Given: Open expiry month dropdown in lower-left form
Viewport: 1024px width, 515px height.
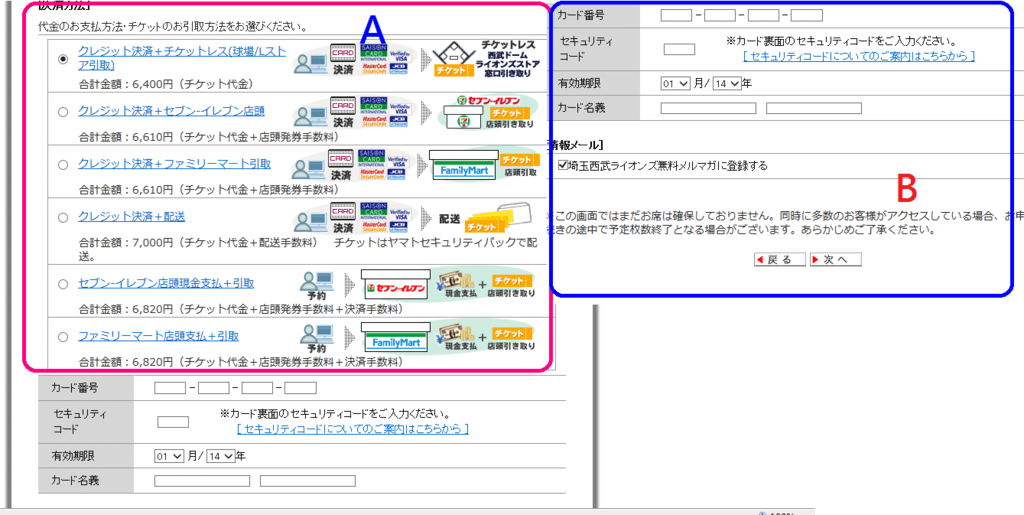Looking at the screenshot, I should point(169,457).
